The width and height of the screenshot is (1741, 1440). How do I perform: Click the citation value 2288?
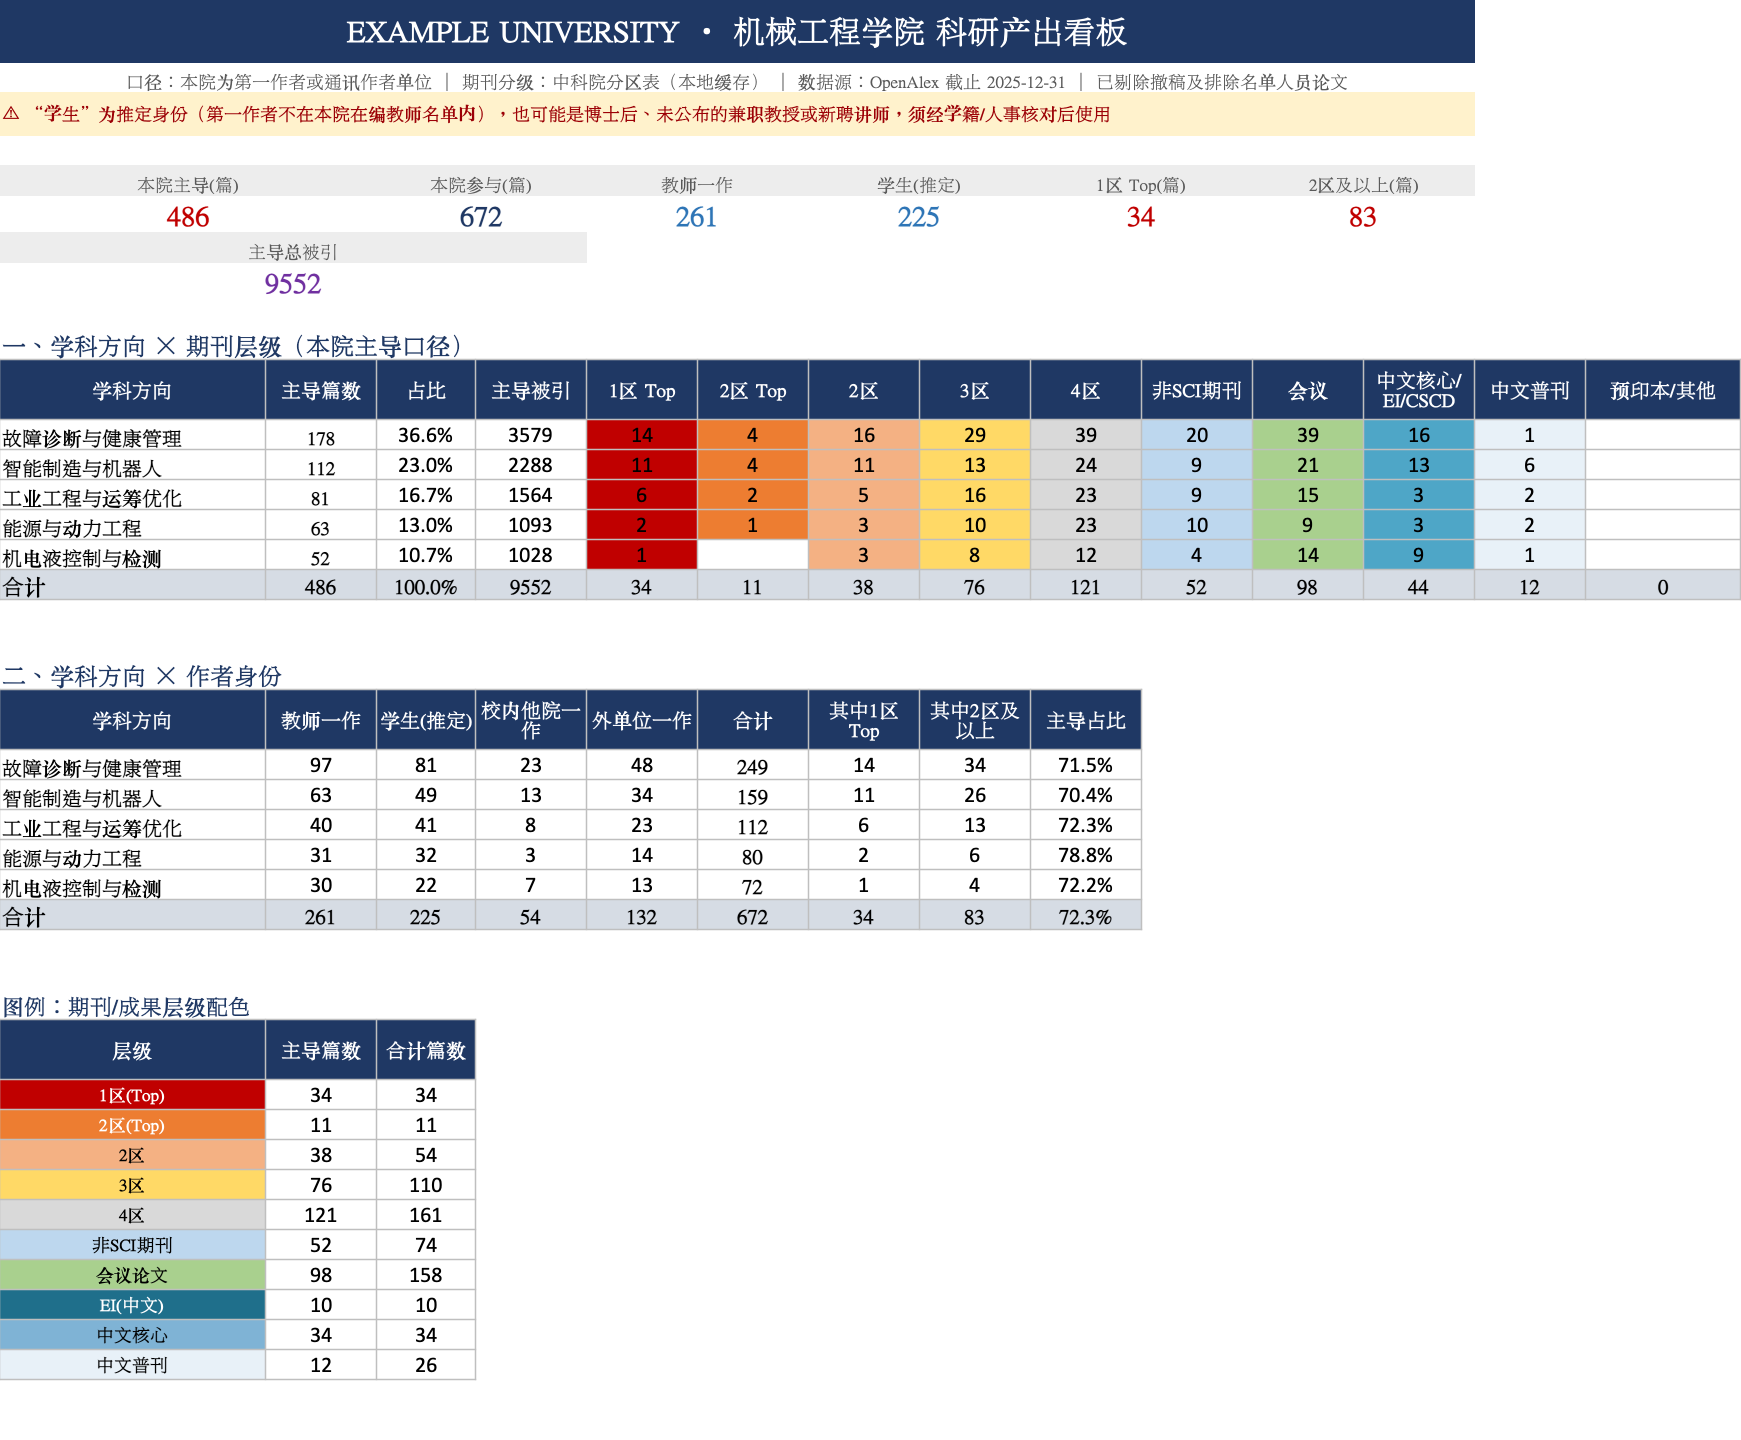point(531,465)
